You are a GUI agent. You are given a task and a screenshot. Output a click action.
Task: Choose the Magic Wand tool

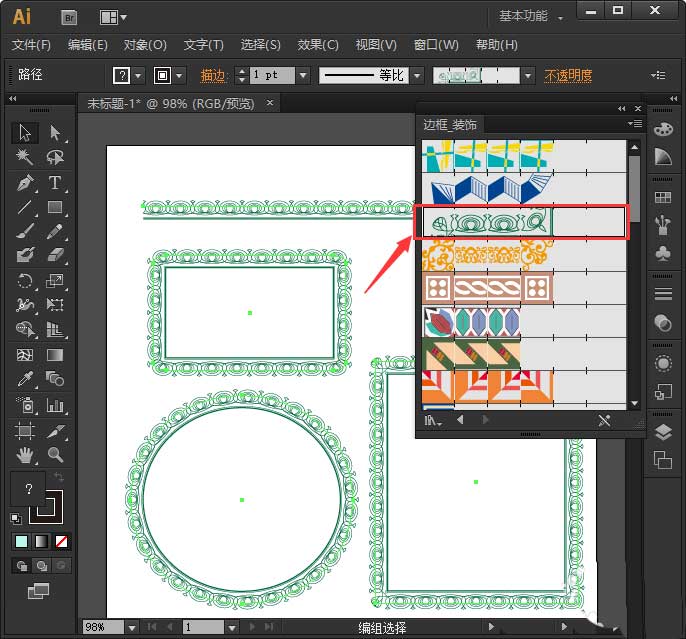[x=25, y=157]
